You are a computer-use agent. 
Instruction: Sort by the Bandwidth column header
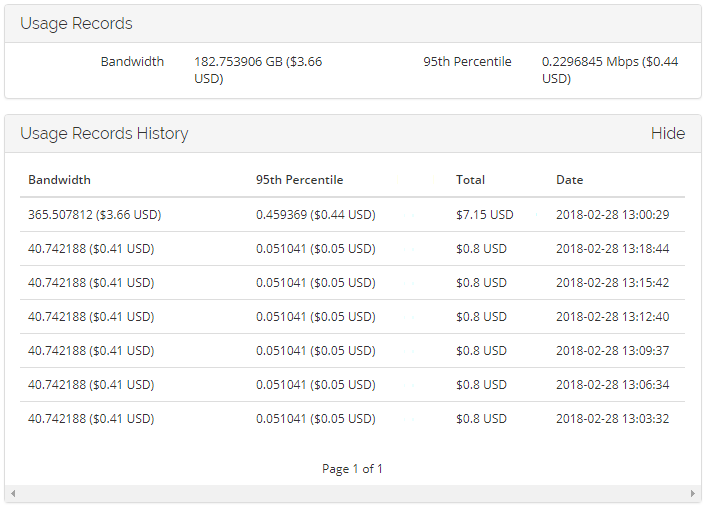59,180
